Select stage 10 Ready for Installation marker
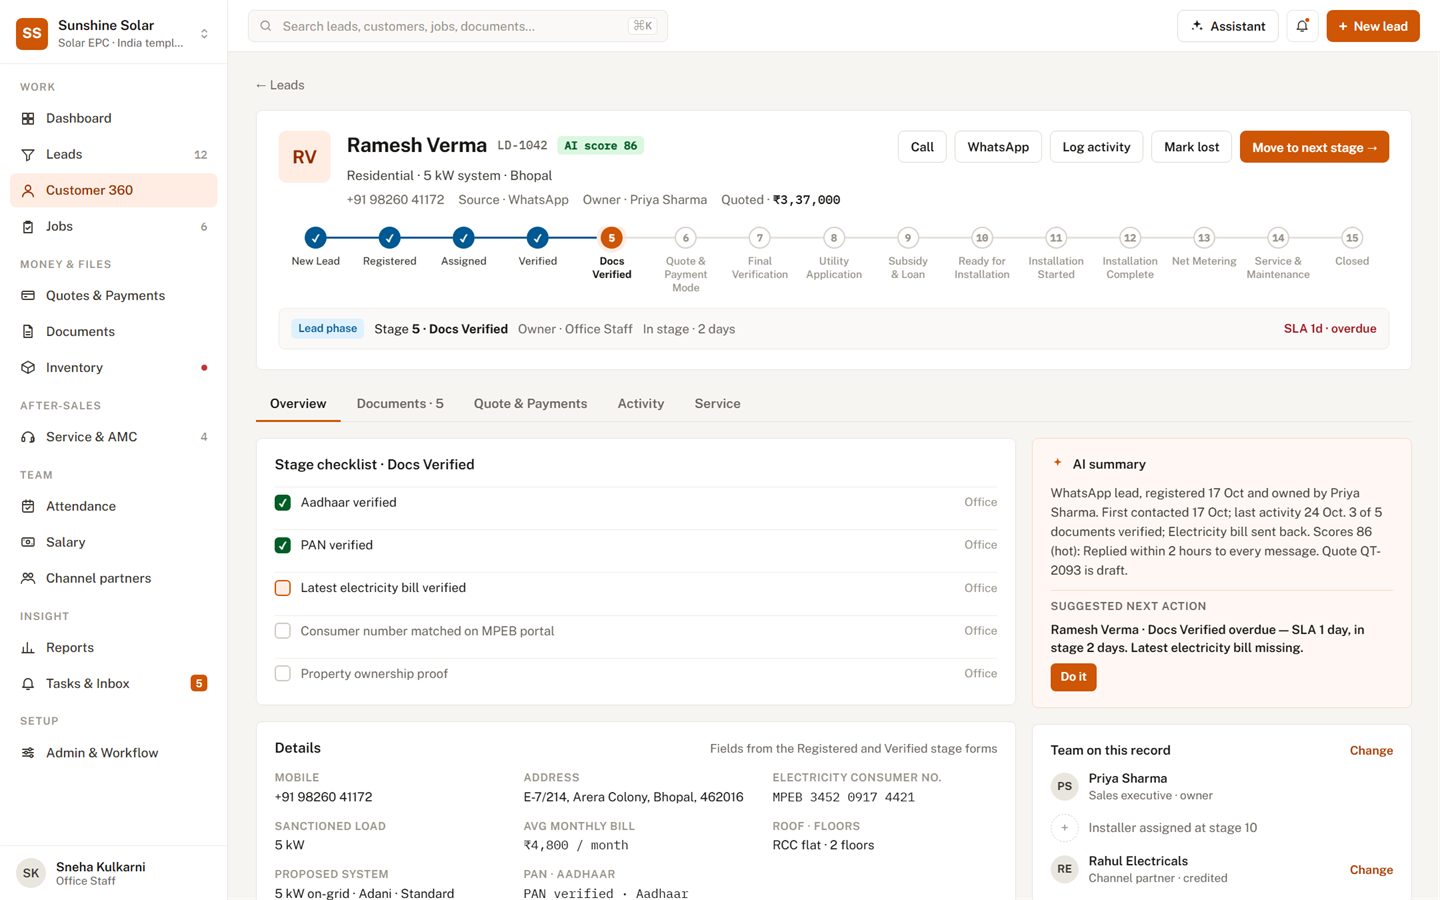 981,238
